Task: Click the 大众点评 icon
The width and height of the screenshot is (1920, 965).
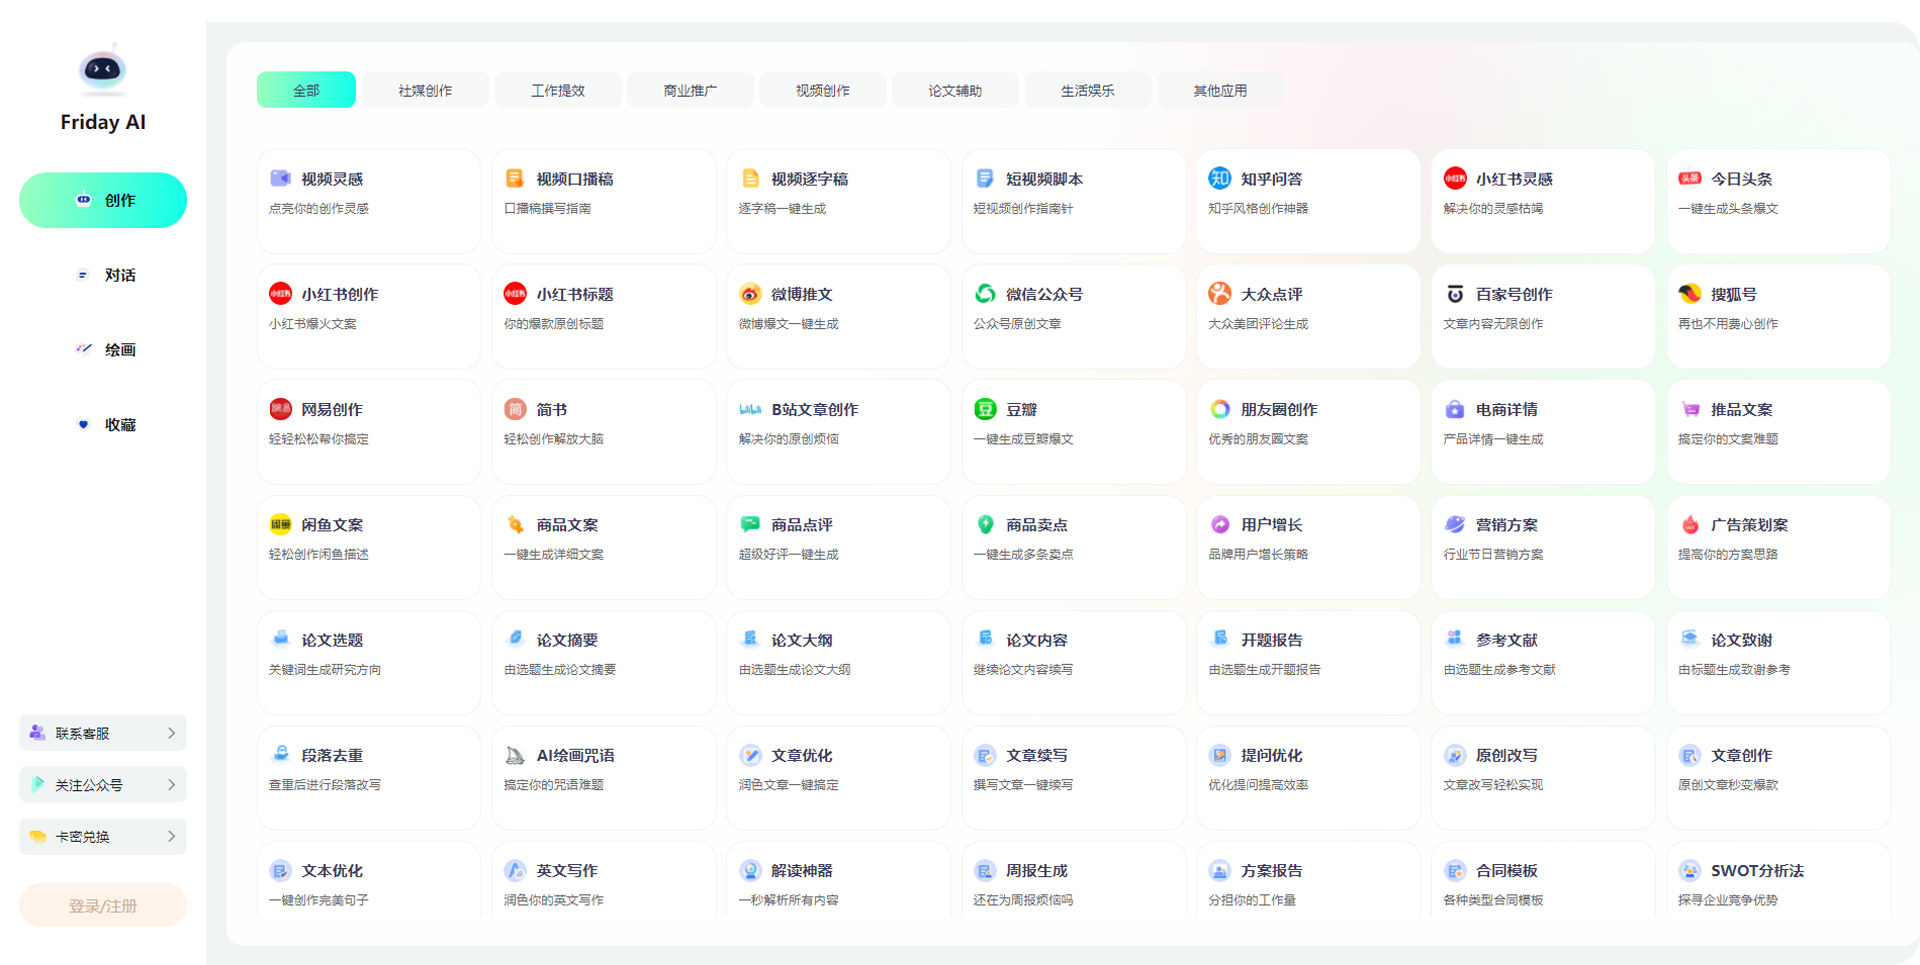Action: coord(1219,294)
